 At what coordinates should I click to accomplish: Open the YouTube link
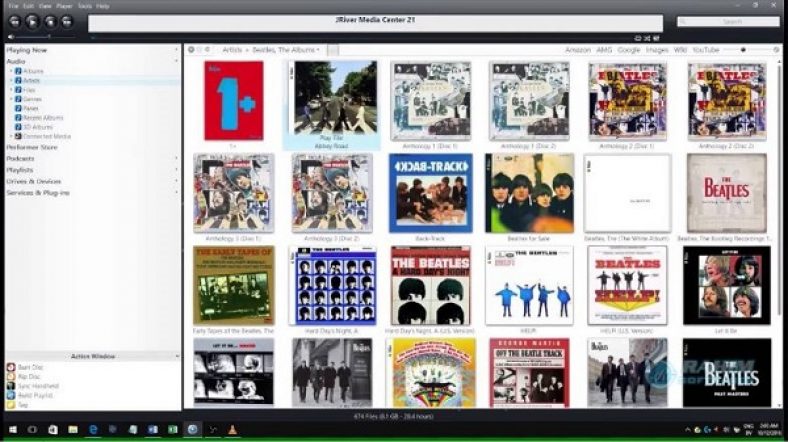(706, 50)
